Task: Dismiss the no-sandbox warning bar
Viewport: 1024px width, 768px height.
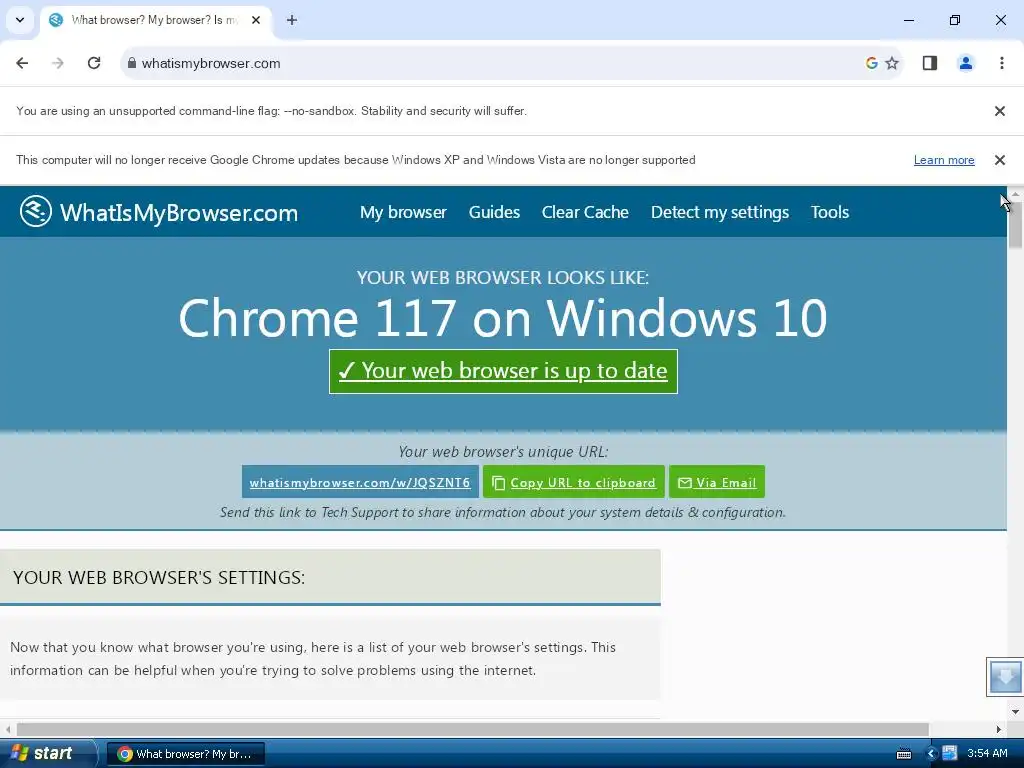Action: 1000,111
